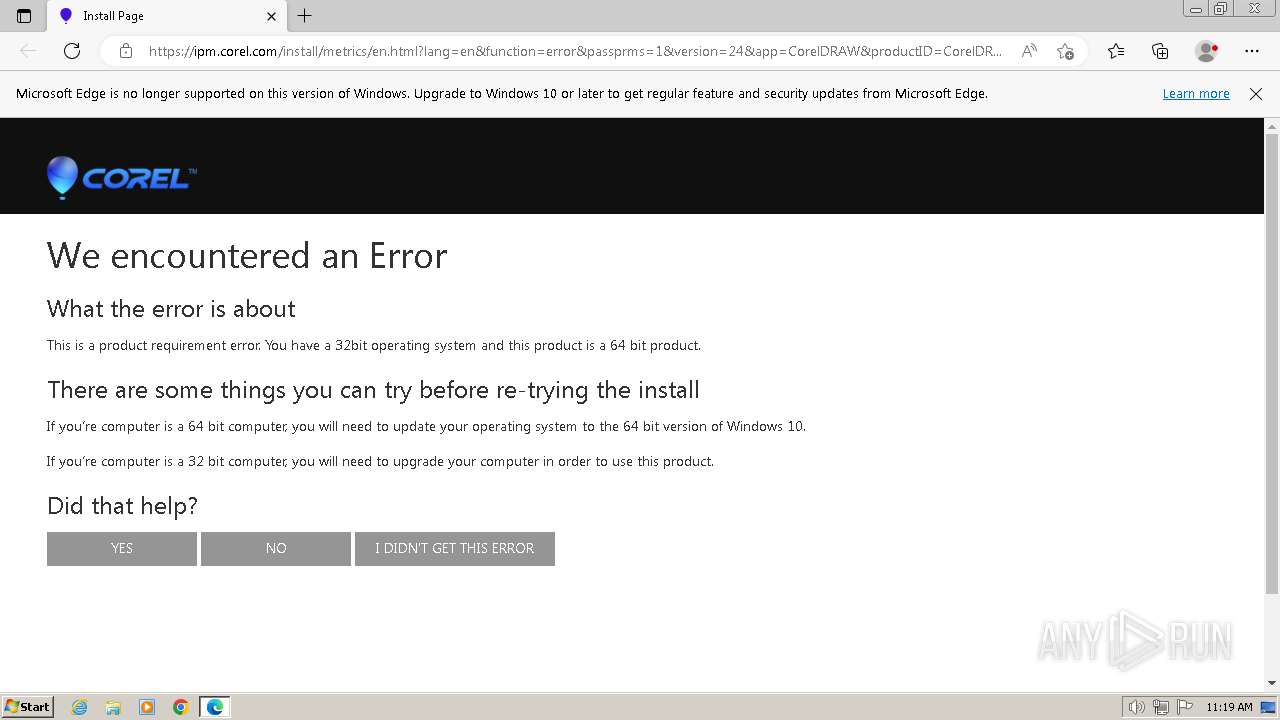The height and width of the screenshot is (720, 1280).
Task: Click the Did that help? heading
Action: coord(122,506)
